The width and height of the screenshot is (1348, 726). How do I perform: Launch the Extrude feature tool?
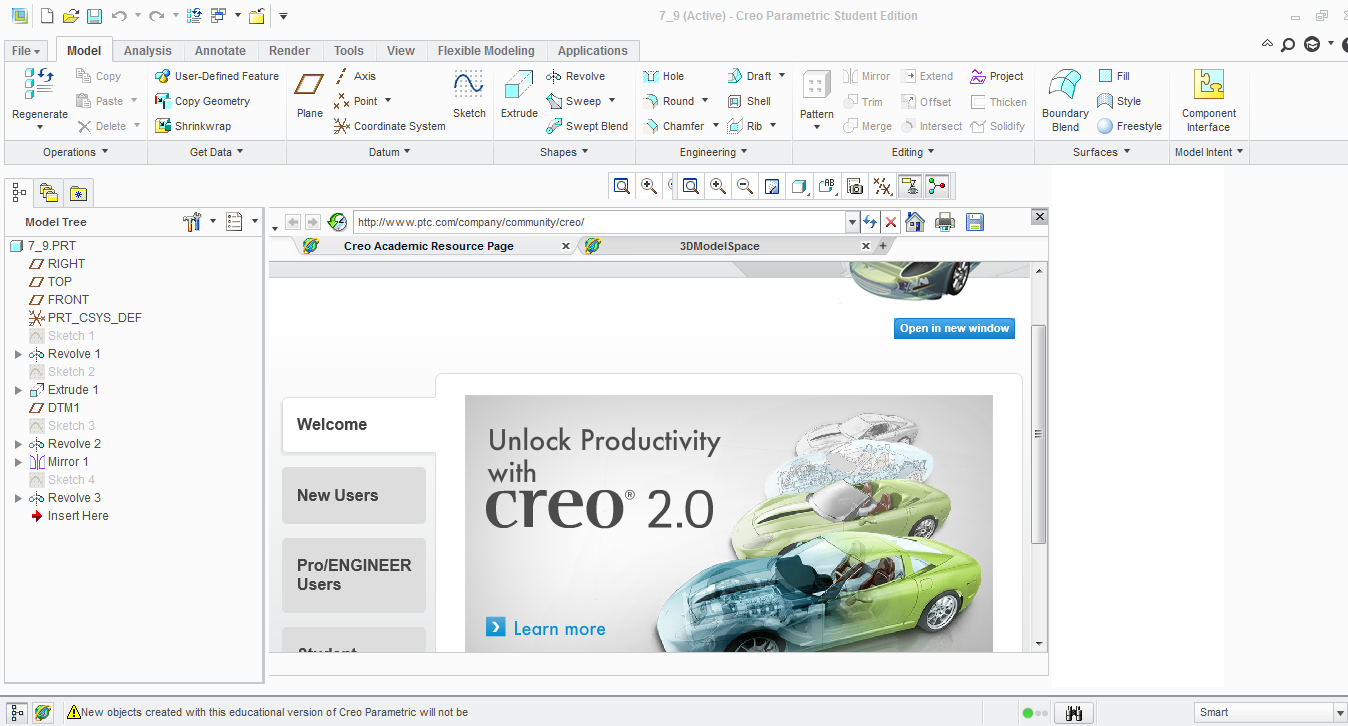[x=519, y=94]
